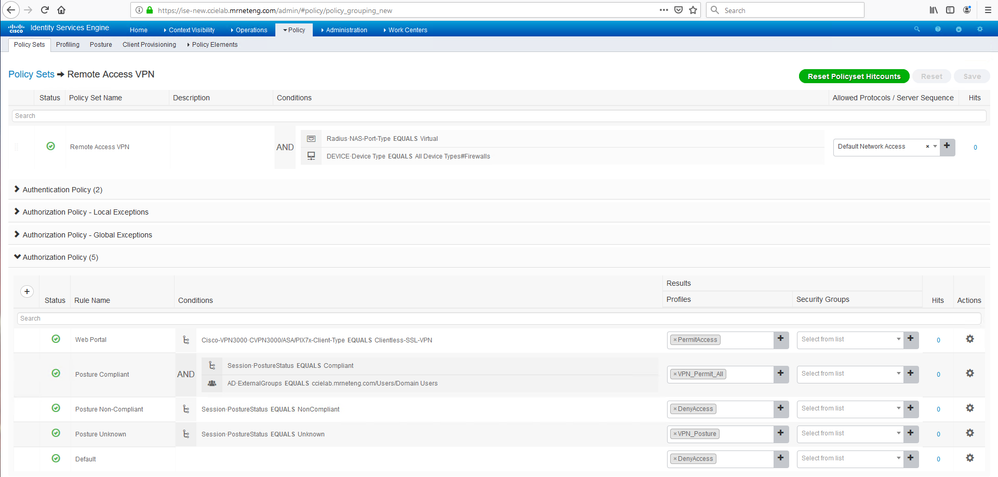Open gear actions for Web Portal rule
The image size is (998, 477).
pyautogui.click(x=969, y=339)
